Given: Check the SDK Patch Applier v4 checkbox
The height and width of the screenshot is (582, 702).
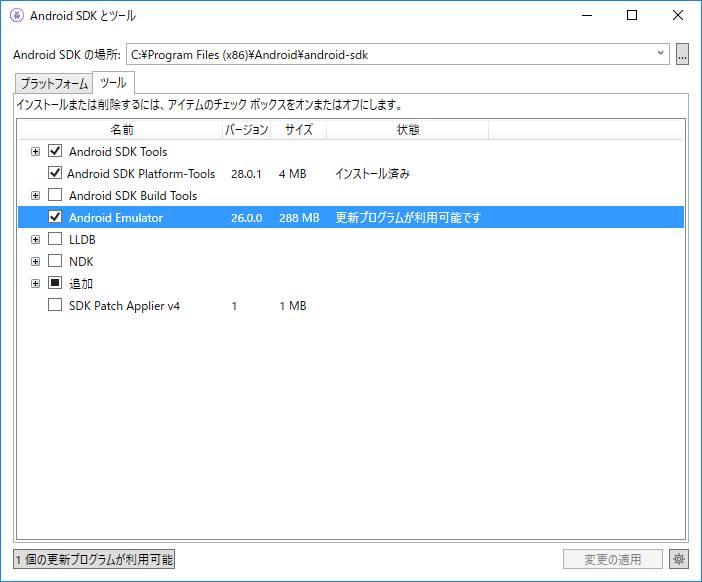Looking at the screenshot, I should click(55, 305).
